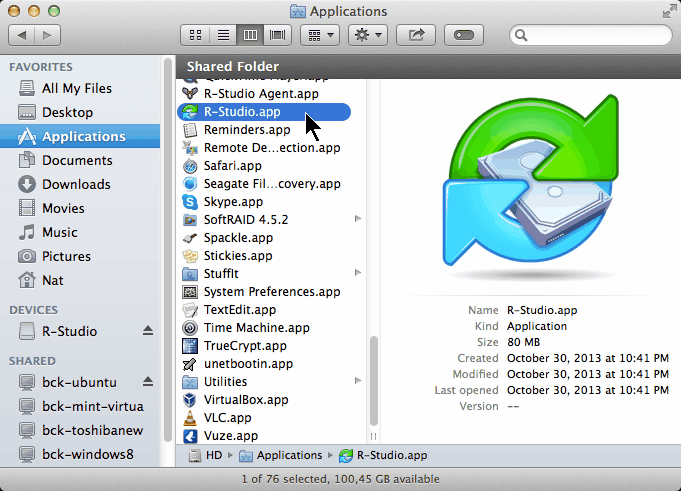This screenshot has width=681, height=491.
Task: Go forward with the right arrow
Action: [47, 35]
